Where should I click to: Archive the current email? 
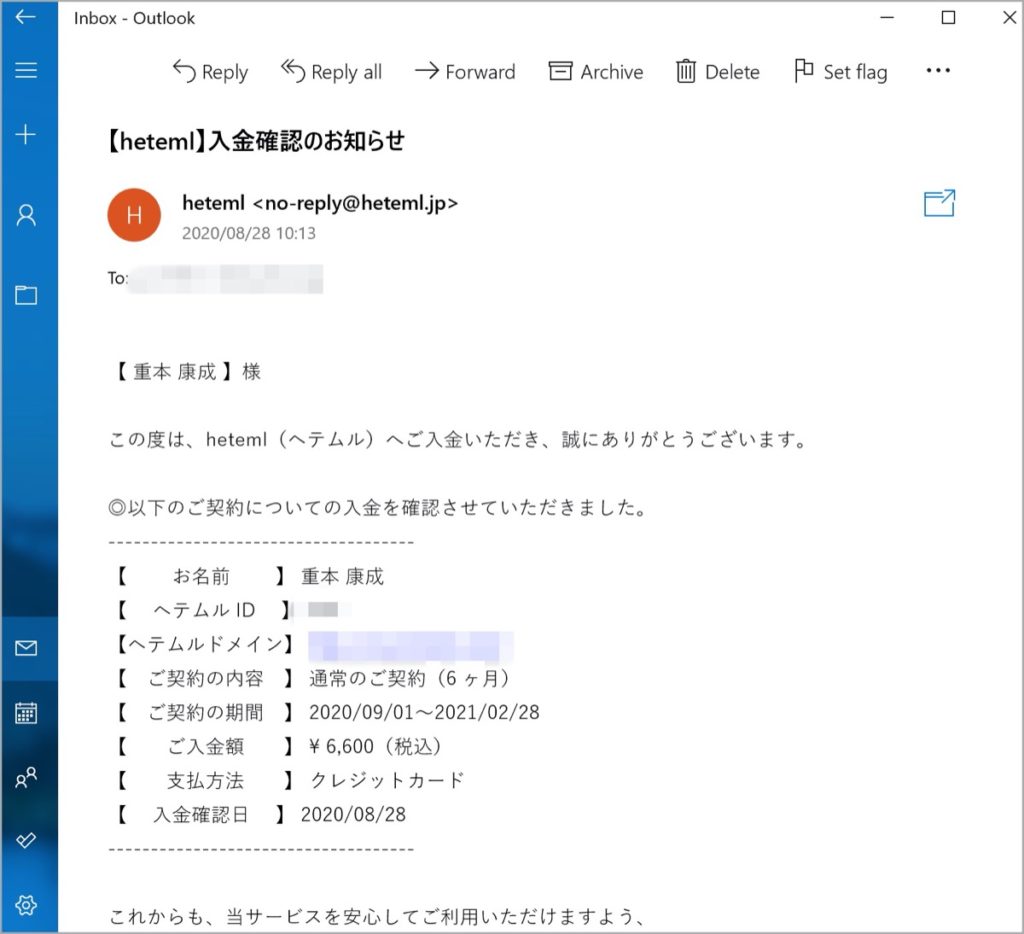[x=596, y=71]
